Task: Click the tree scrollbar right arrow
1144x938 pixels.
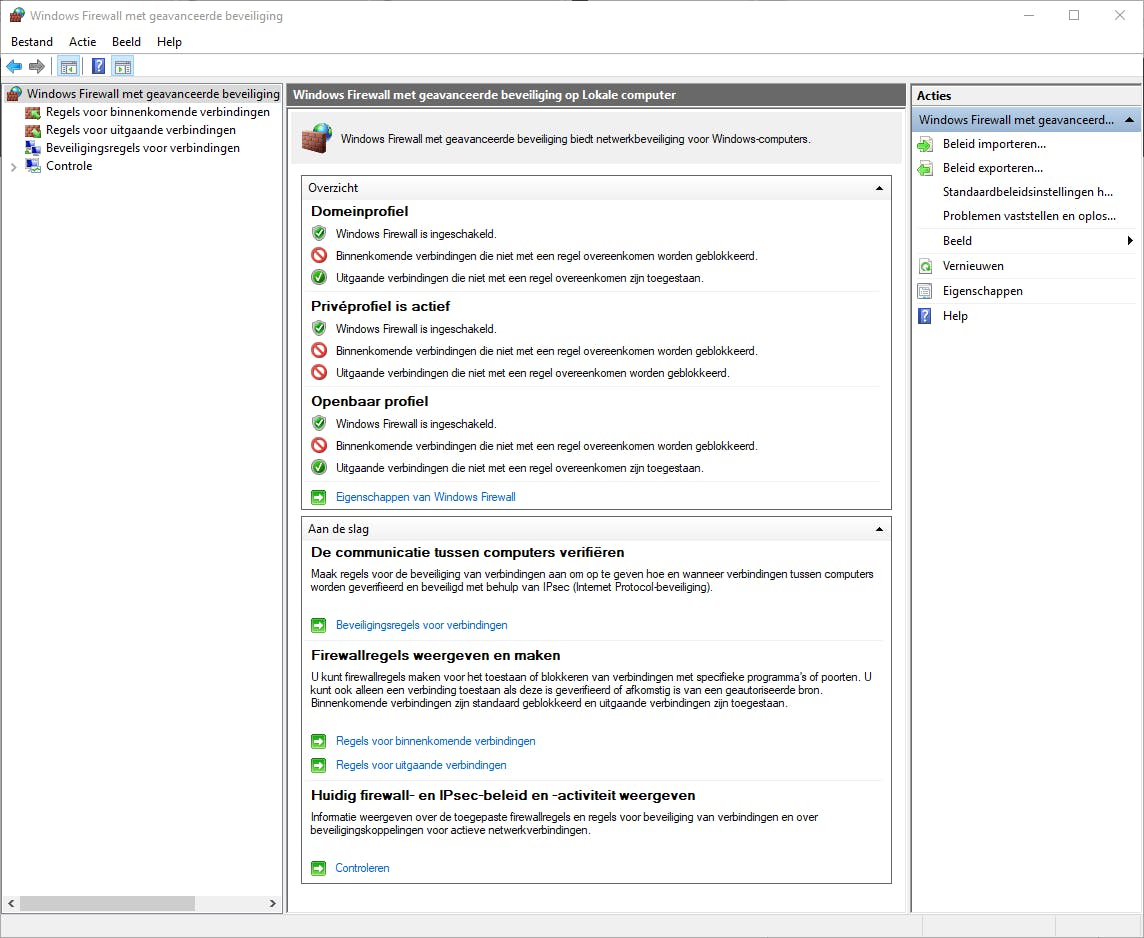Action: point(273,904)
